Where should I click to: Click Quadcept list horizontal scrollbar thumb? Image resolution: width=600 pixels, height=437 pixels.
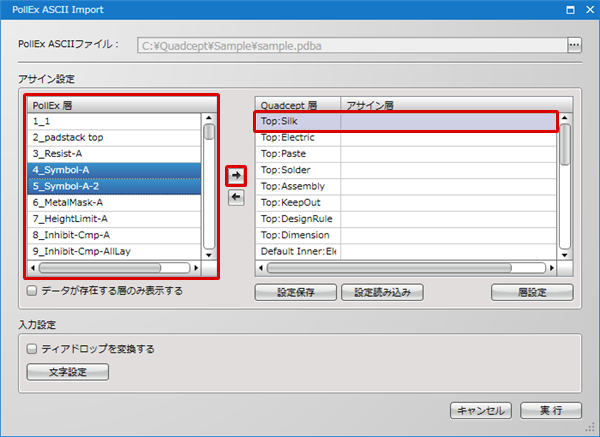(389, 268)
